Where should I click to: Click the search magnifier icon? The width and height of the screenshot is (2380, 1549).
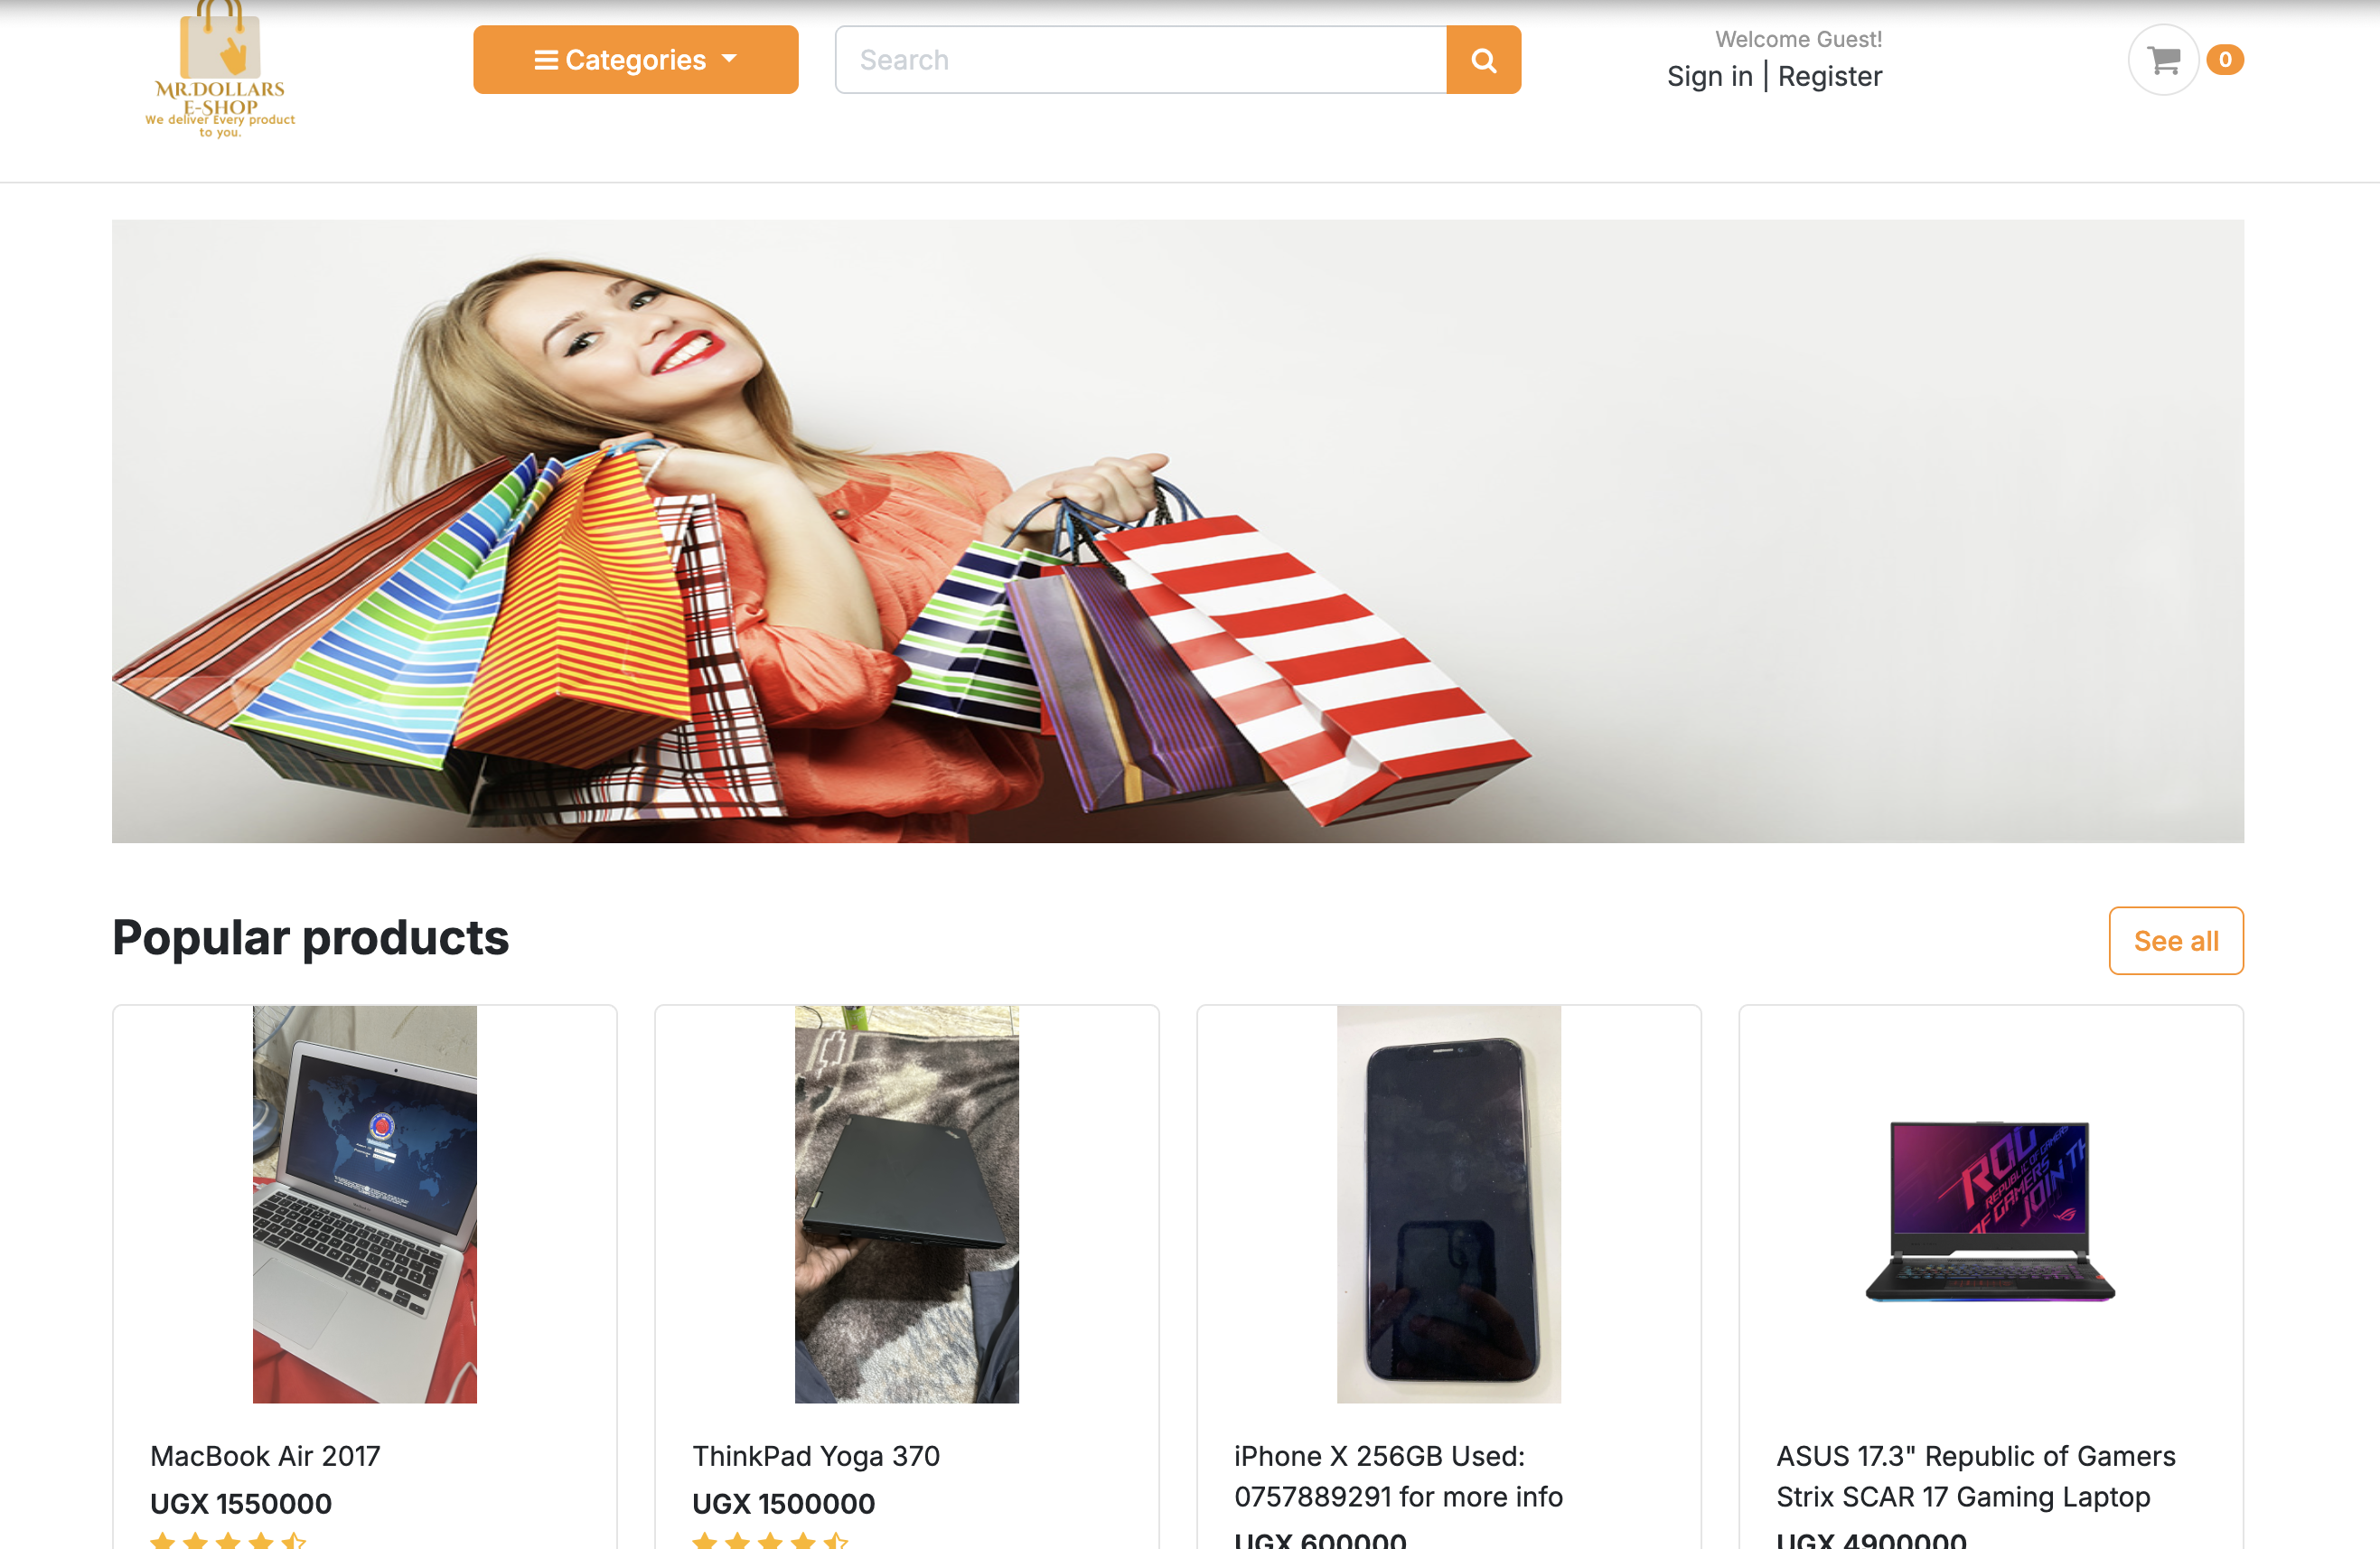(1483, 59)
